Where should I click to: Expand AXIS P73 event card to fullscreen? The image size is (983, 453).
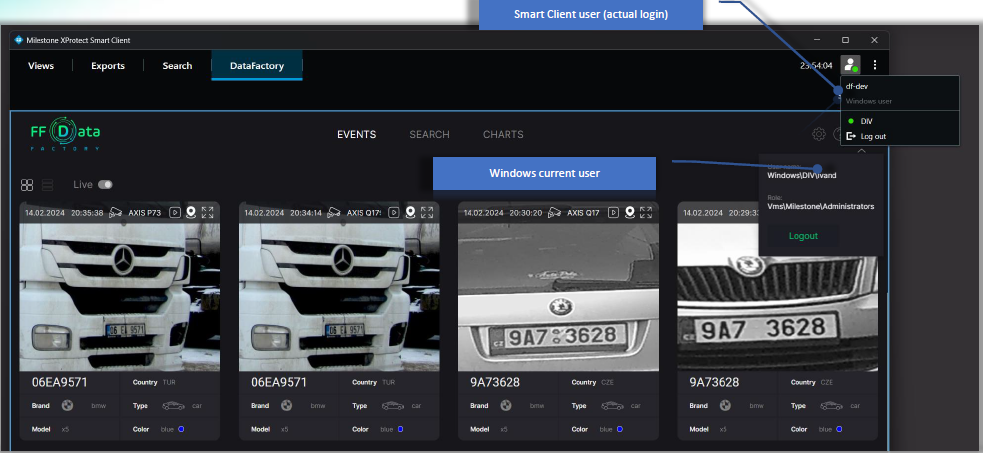[x=208, y=212]
